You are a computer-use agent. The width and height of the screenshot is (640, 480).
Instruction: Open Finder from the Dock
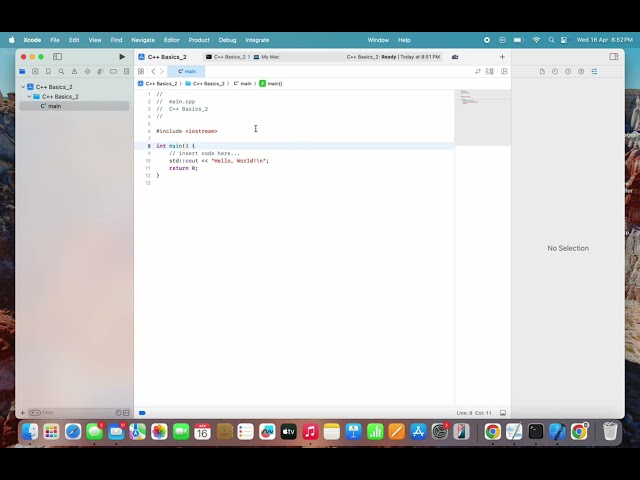(x=30, y=431)
